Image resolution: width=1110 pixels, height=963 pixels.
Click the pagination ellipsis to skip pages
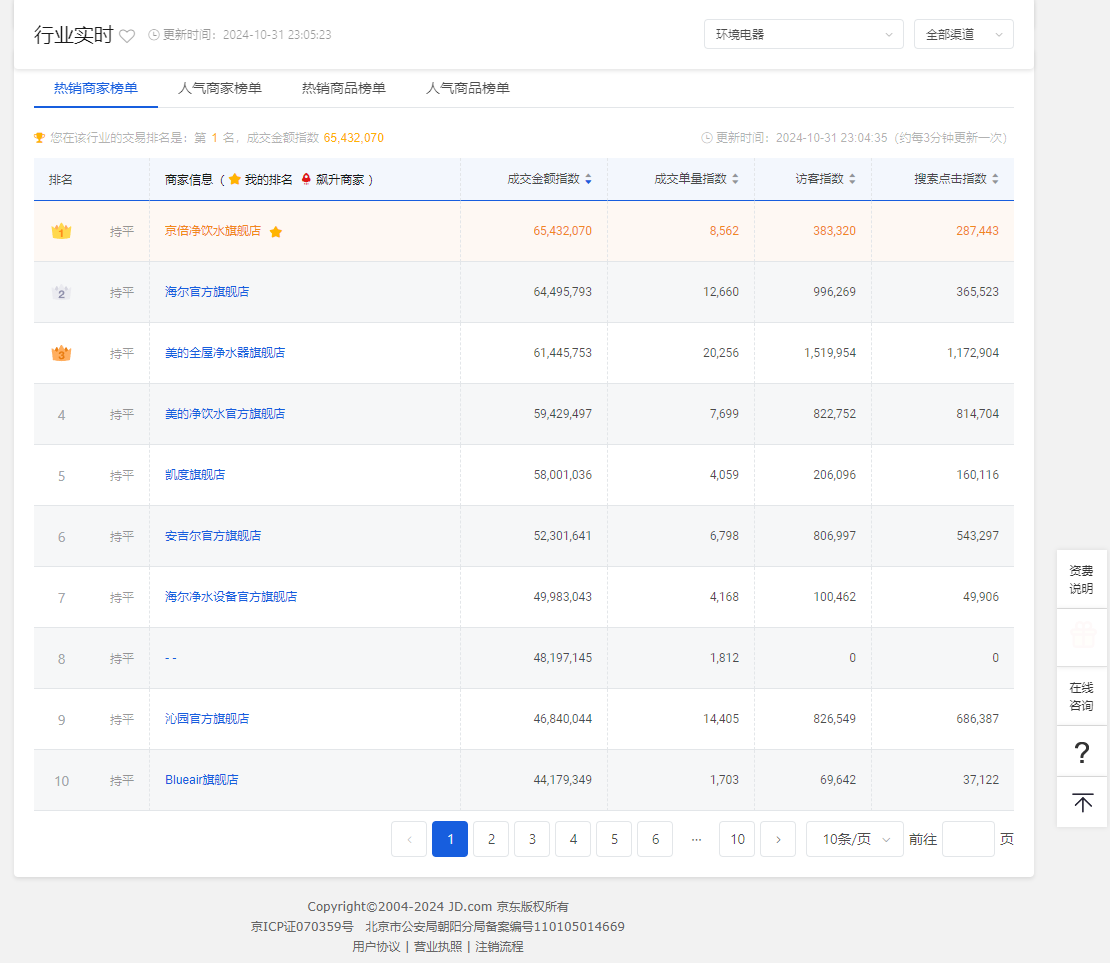(697, 839)
